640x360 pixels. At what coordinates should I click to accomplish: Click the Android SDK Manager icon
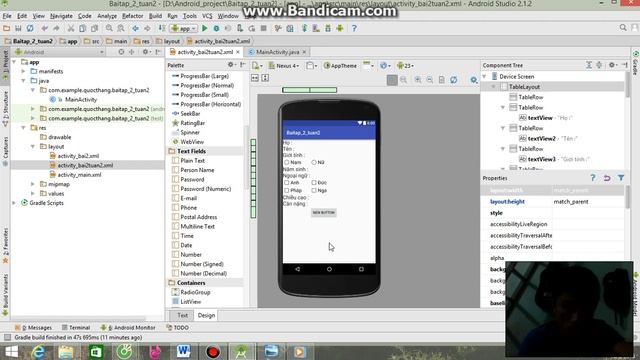point(328,28)
